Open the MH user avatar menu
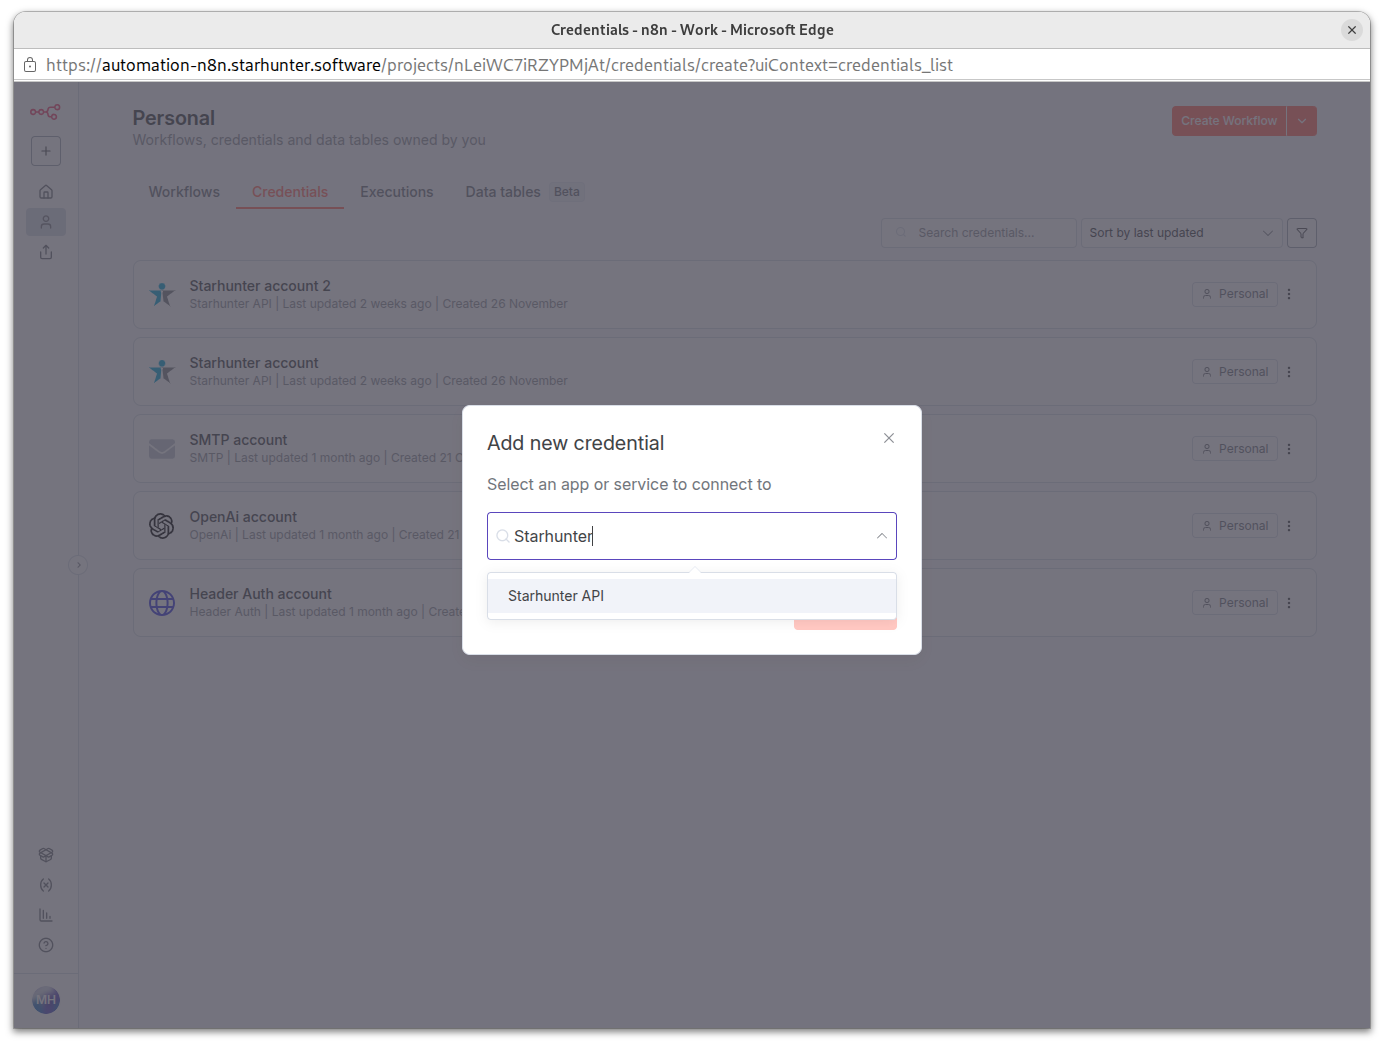 [x=46, y=1000]
